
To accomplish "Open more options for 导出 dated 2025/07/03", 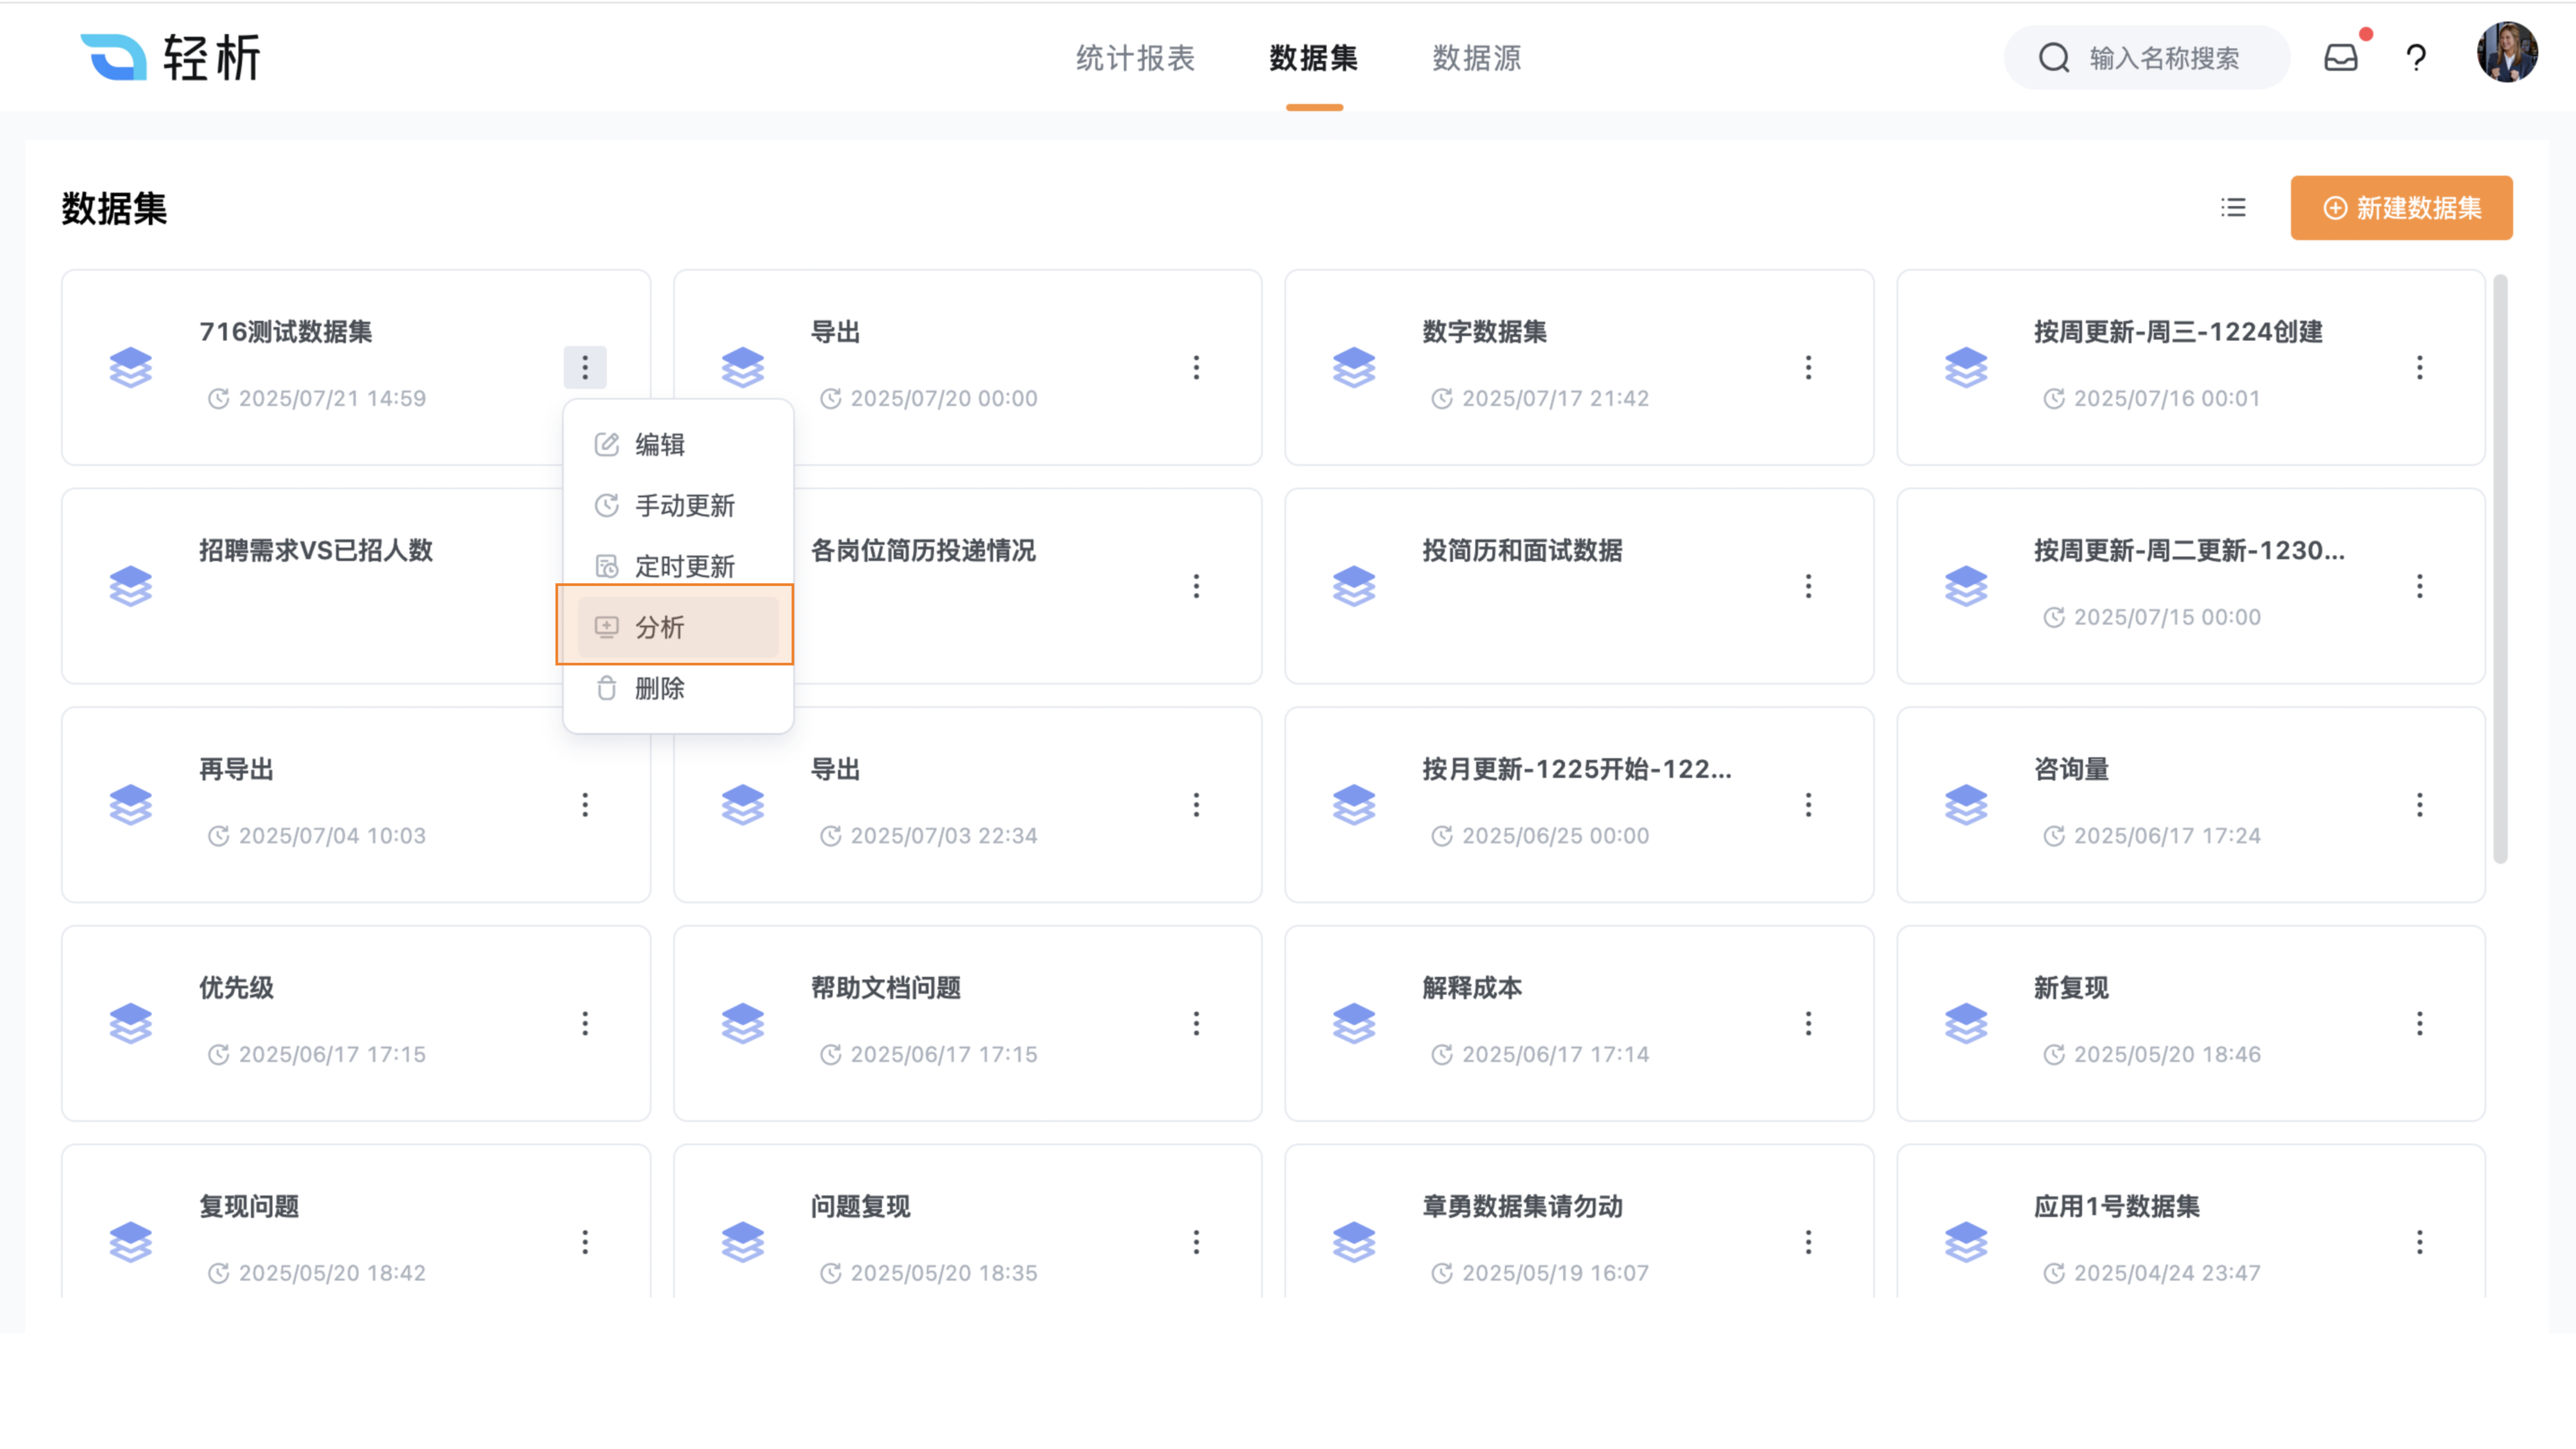I will 1196,805.
